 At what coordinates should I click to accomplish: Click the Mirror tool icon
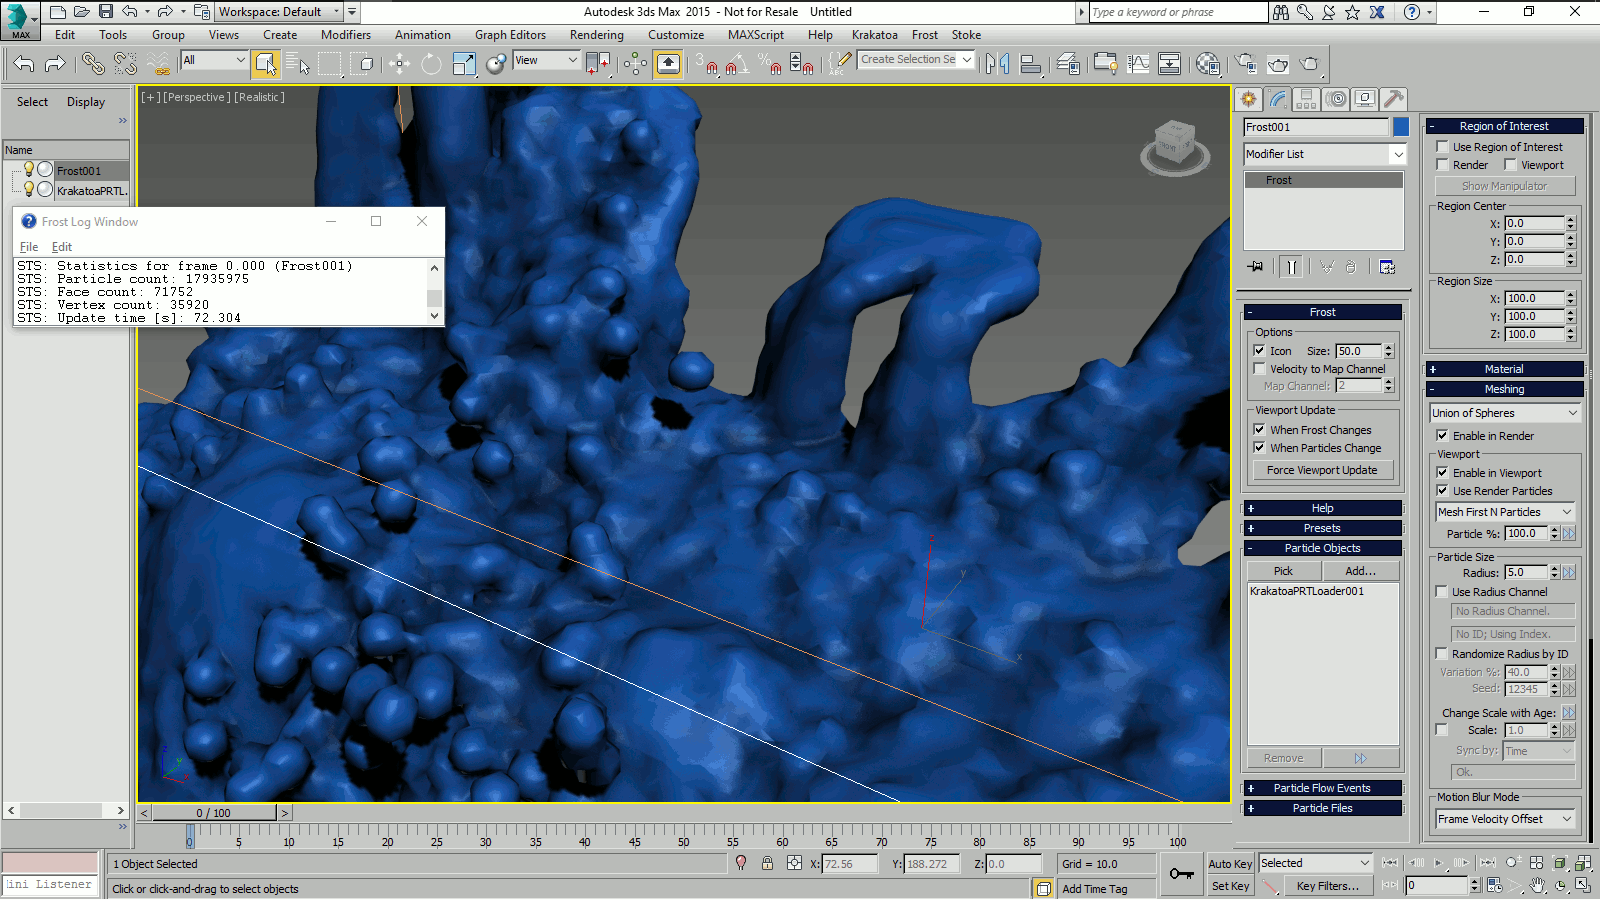tap(997, 64)
